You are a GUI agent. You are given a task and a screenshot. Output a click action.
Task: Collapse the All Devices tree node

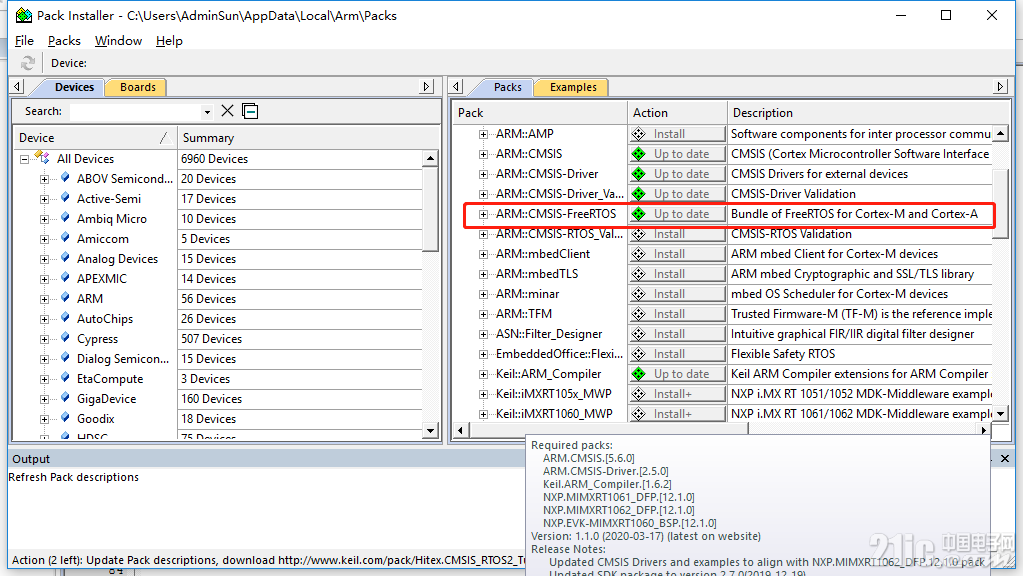pyautogui.click(x=24, y=159)
